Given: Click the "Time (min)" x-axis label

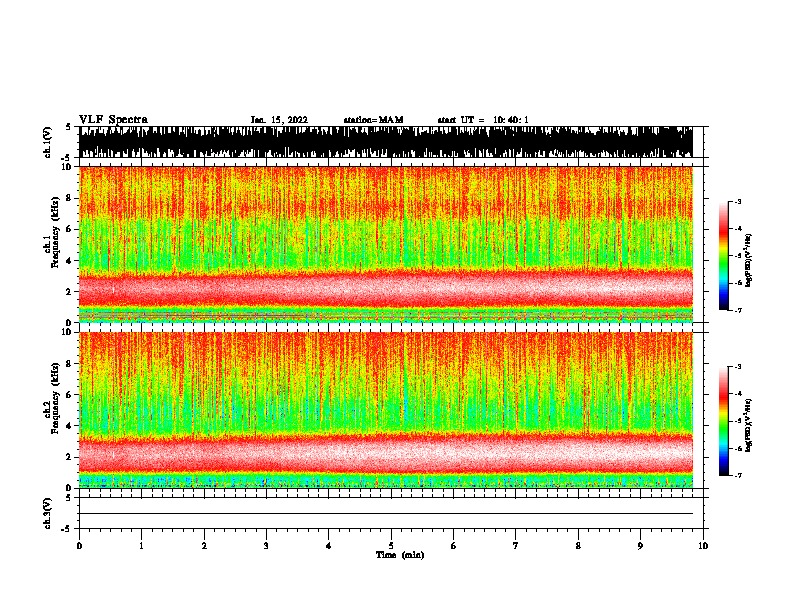Looking at the screenshot, I should [x=400, y=555].
